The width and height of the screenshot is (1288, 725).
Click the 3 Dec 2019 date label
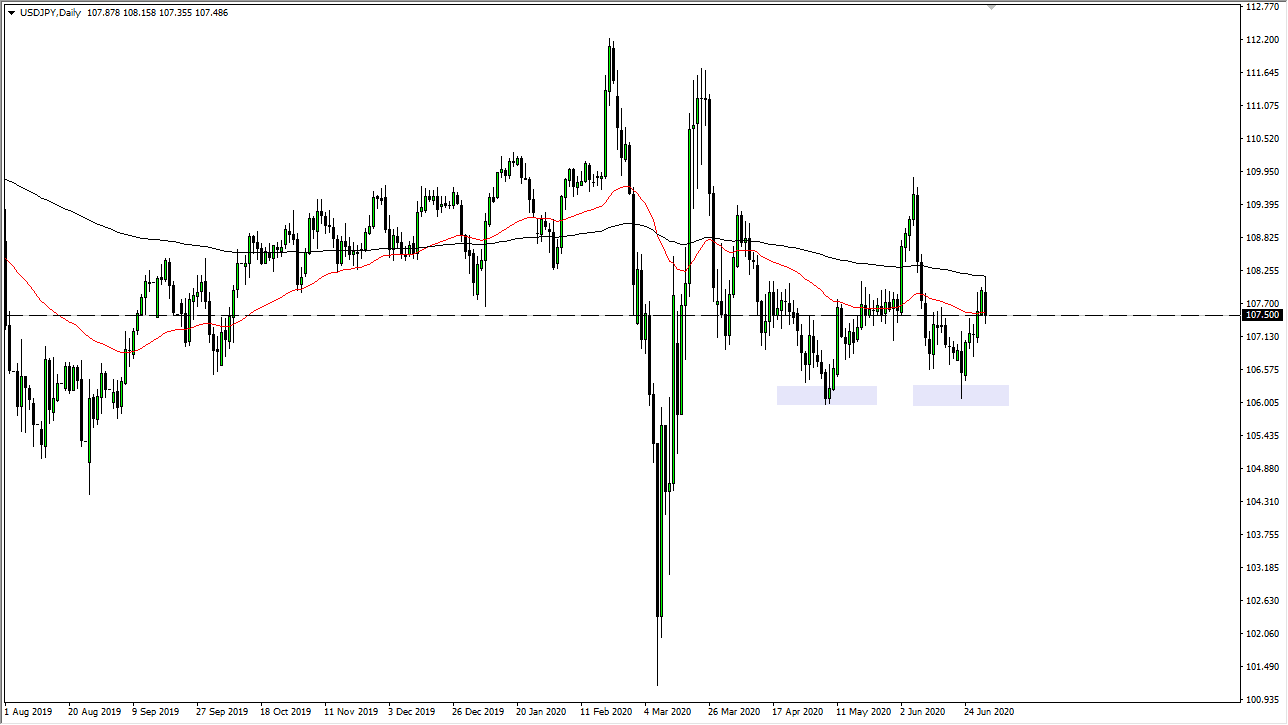click(x=411, y=712)
